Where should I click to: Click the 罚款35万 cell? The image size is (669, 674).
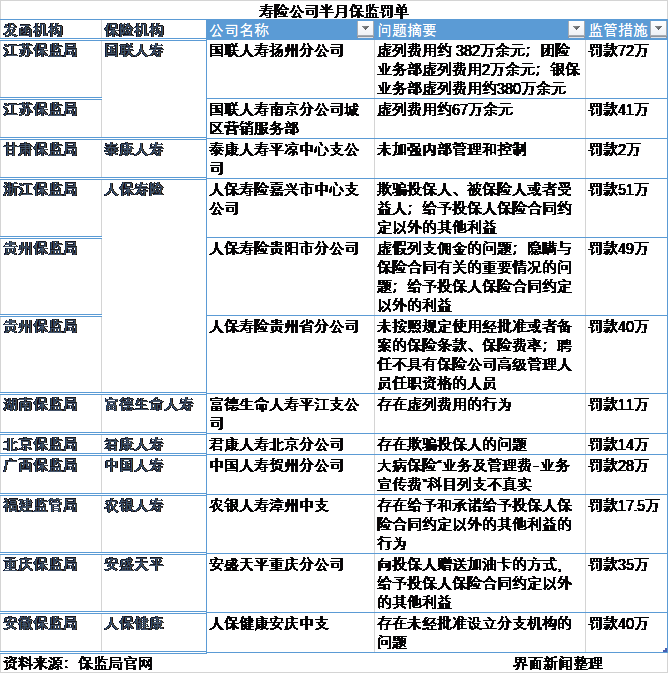[626, 583]
